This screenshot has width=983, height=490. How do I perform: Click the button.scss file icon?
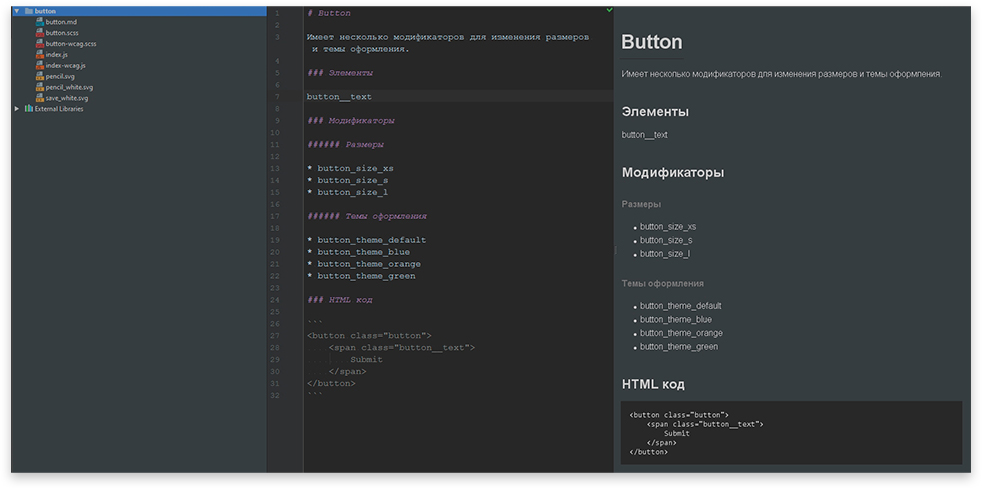[39, 33]
